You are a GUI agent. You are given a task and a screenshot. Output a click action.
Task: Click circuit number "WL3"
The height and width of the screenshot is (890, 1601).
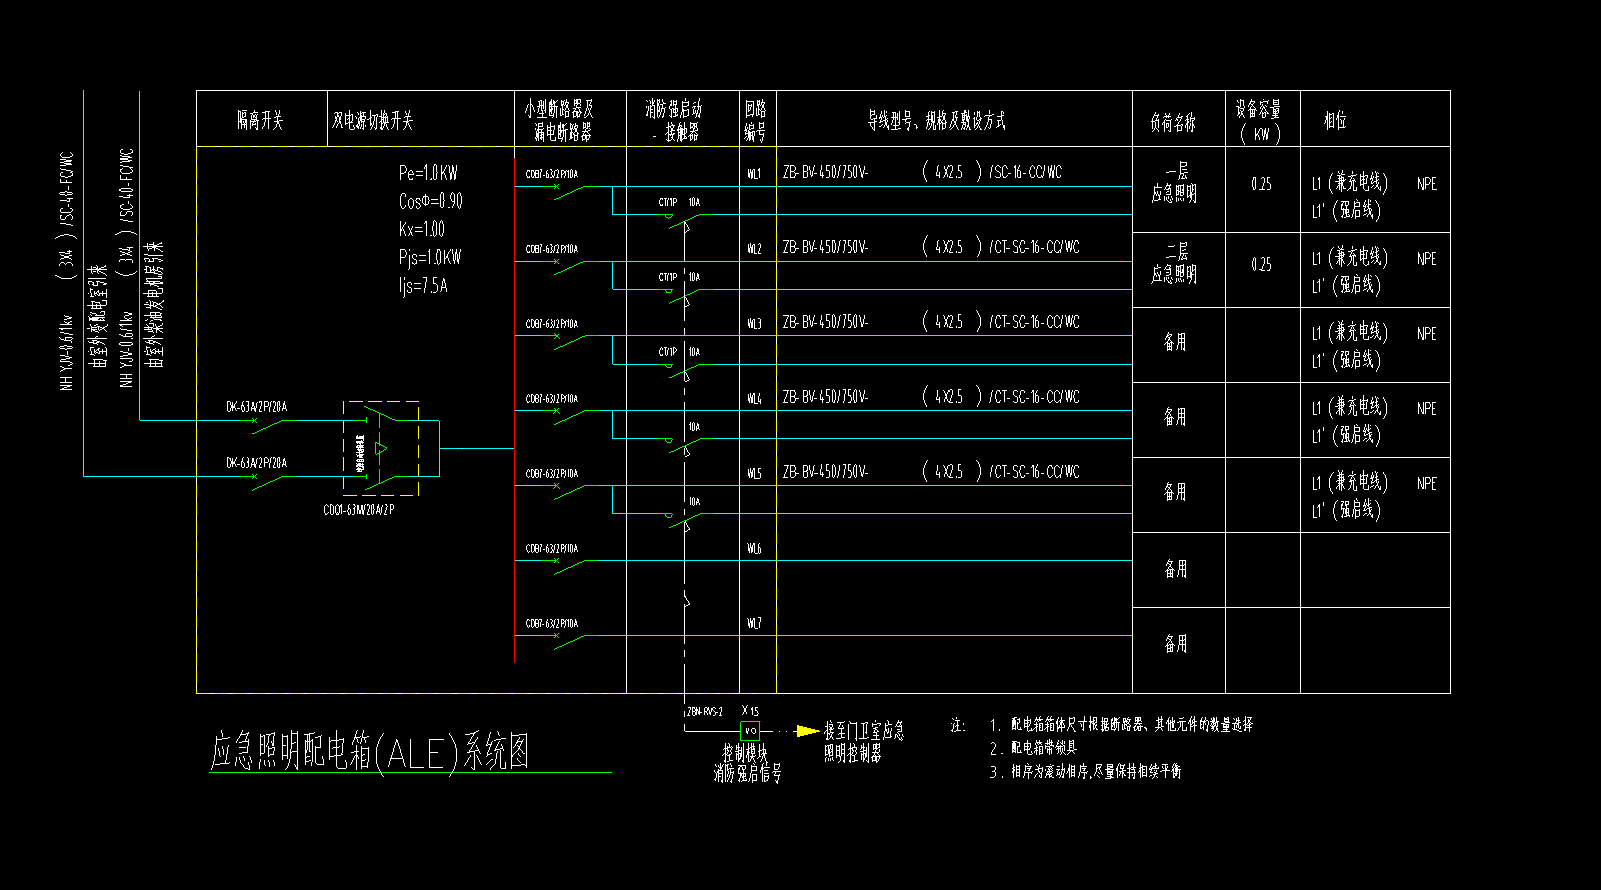pyautogui.click(x=754, y=324)
